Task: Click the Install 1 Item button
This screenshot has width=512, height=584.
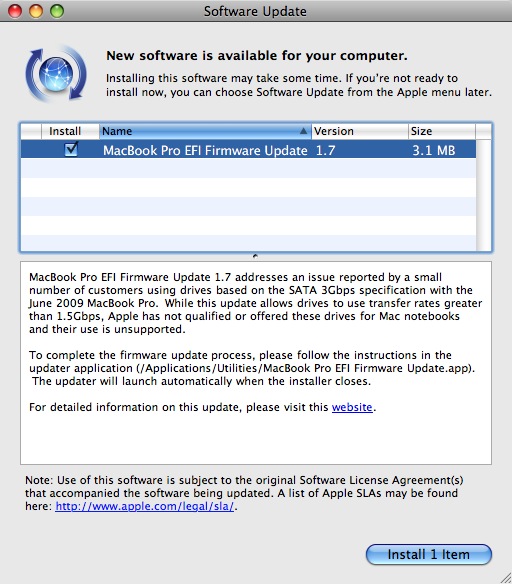Action: click(429, 554)
